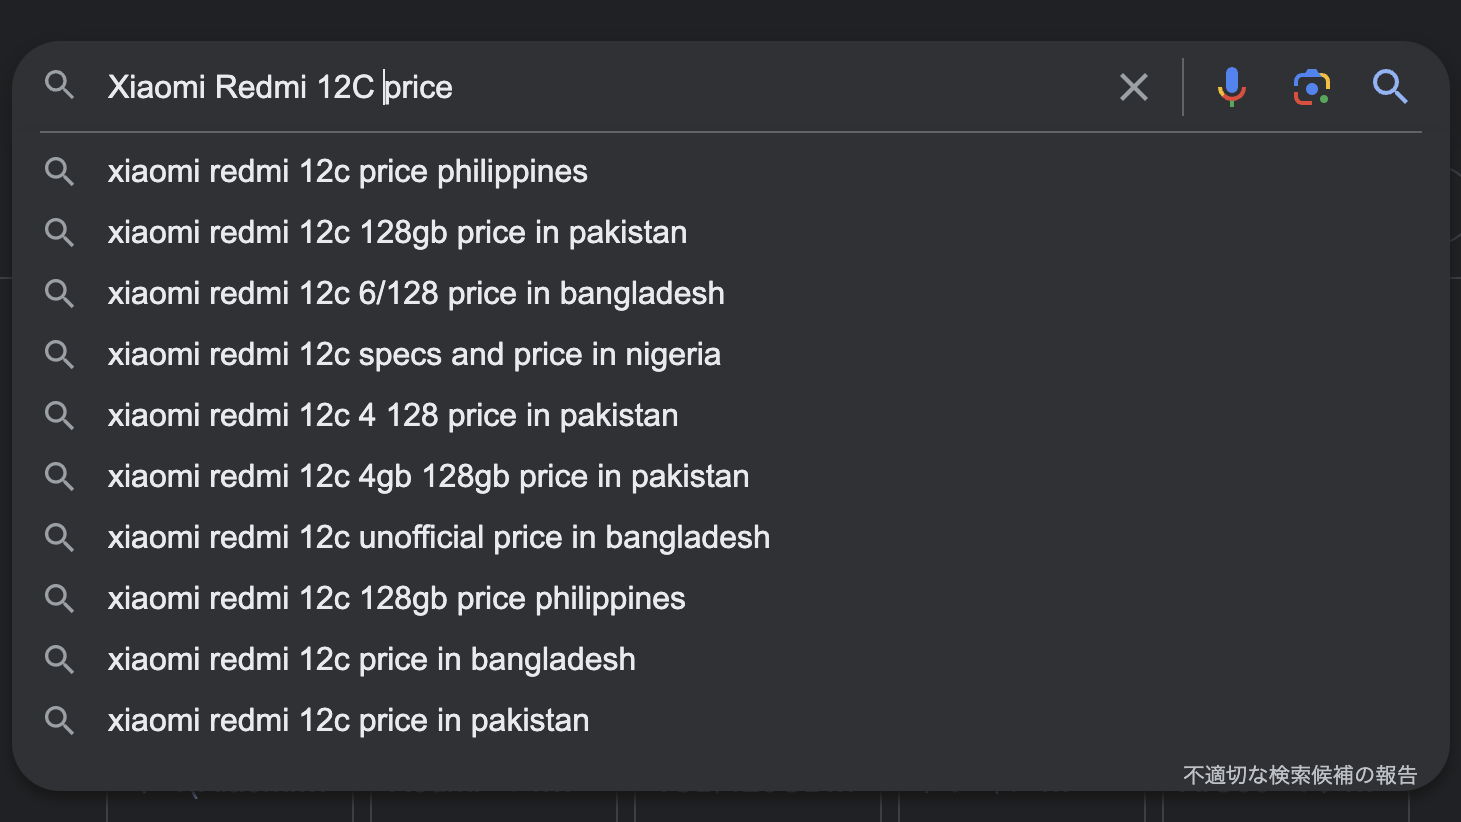Choose '12c 4 128 price in pakistan' suggestion
1461x822 pixels.
coord(393,416)
